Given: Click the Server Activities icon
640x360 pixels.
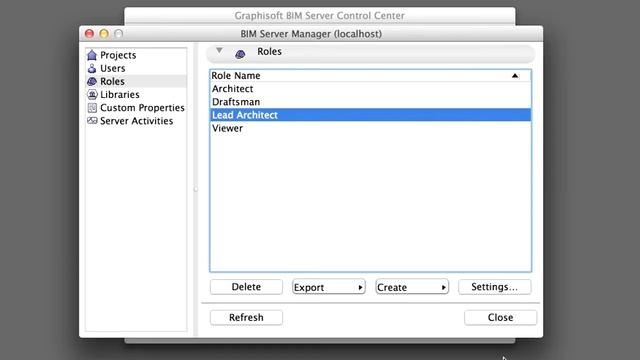Looking at the screenshot, I should [92, 121].
